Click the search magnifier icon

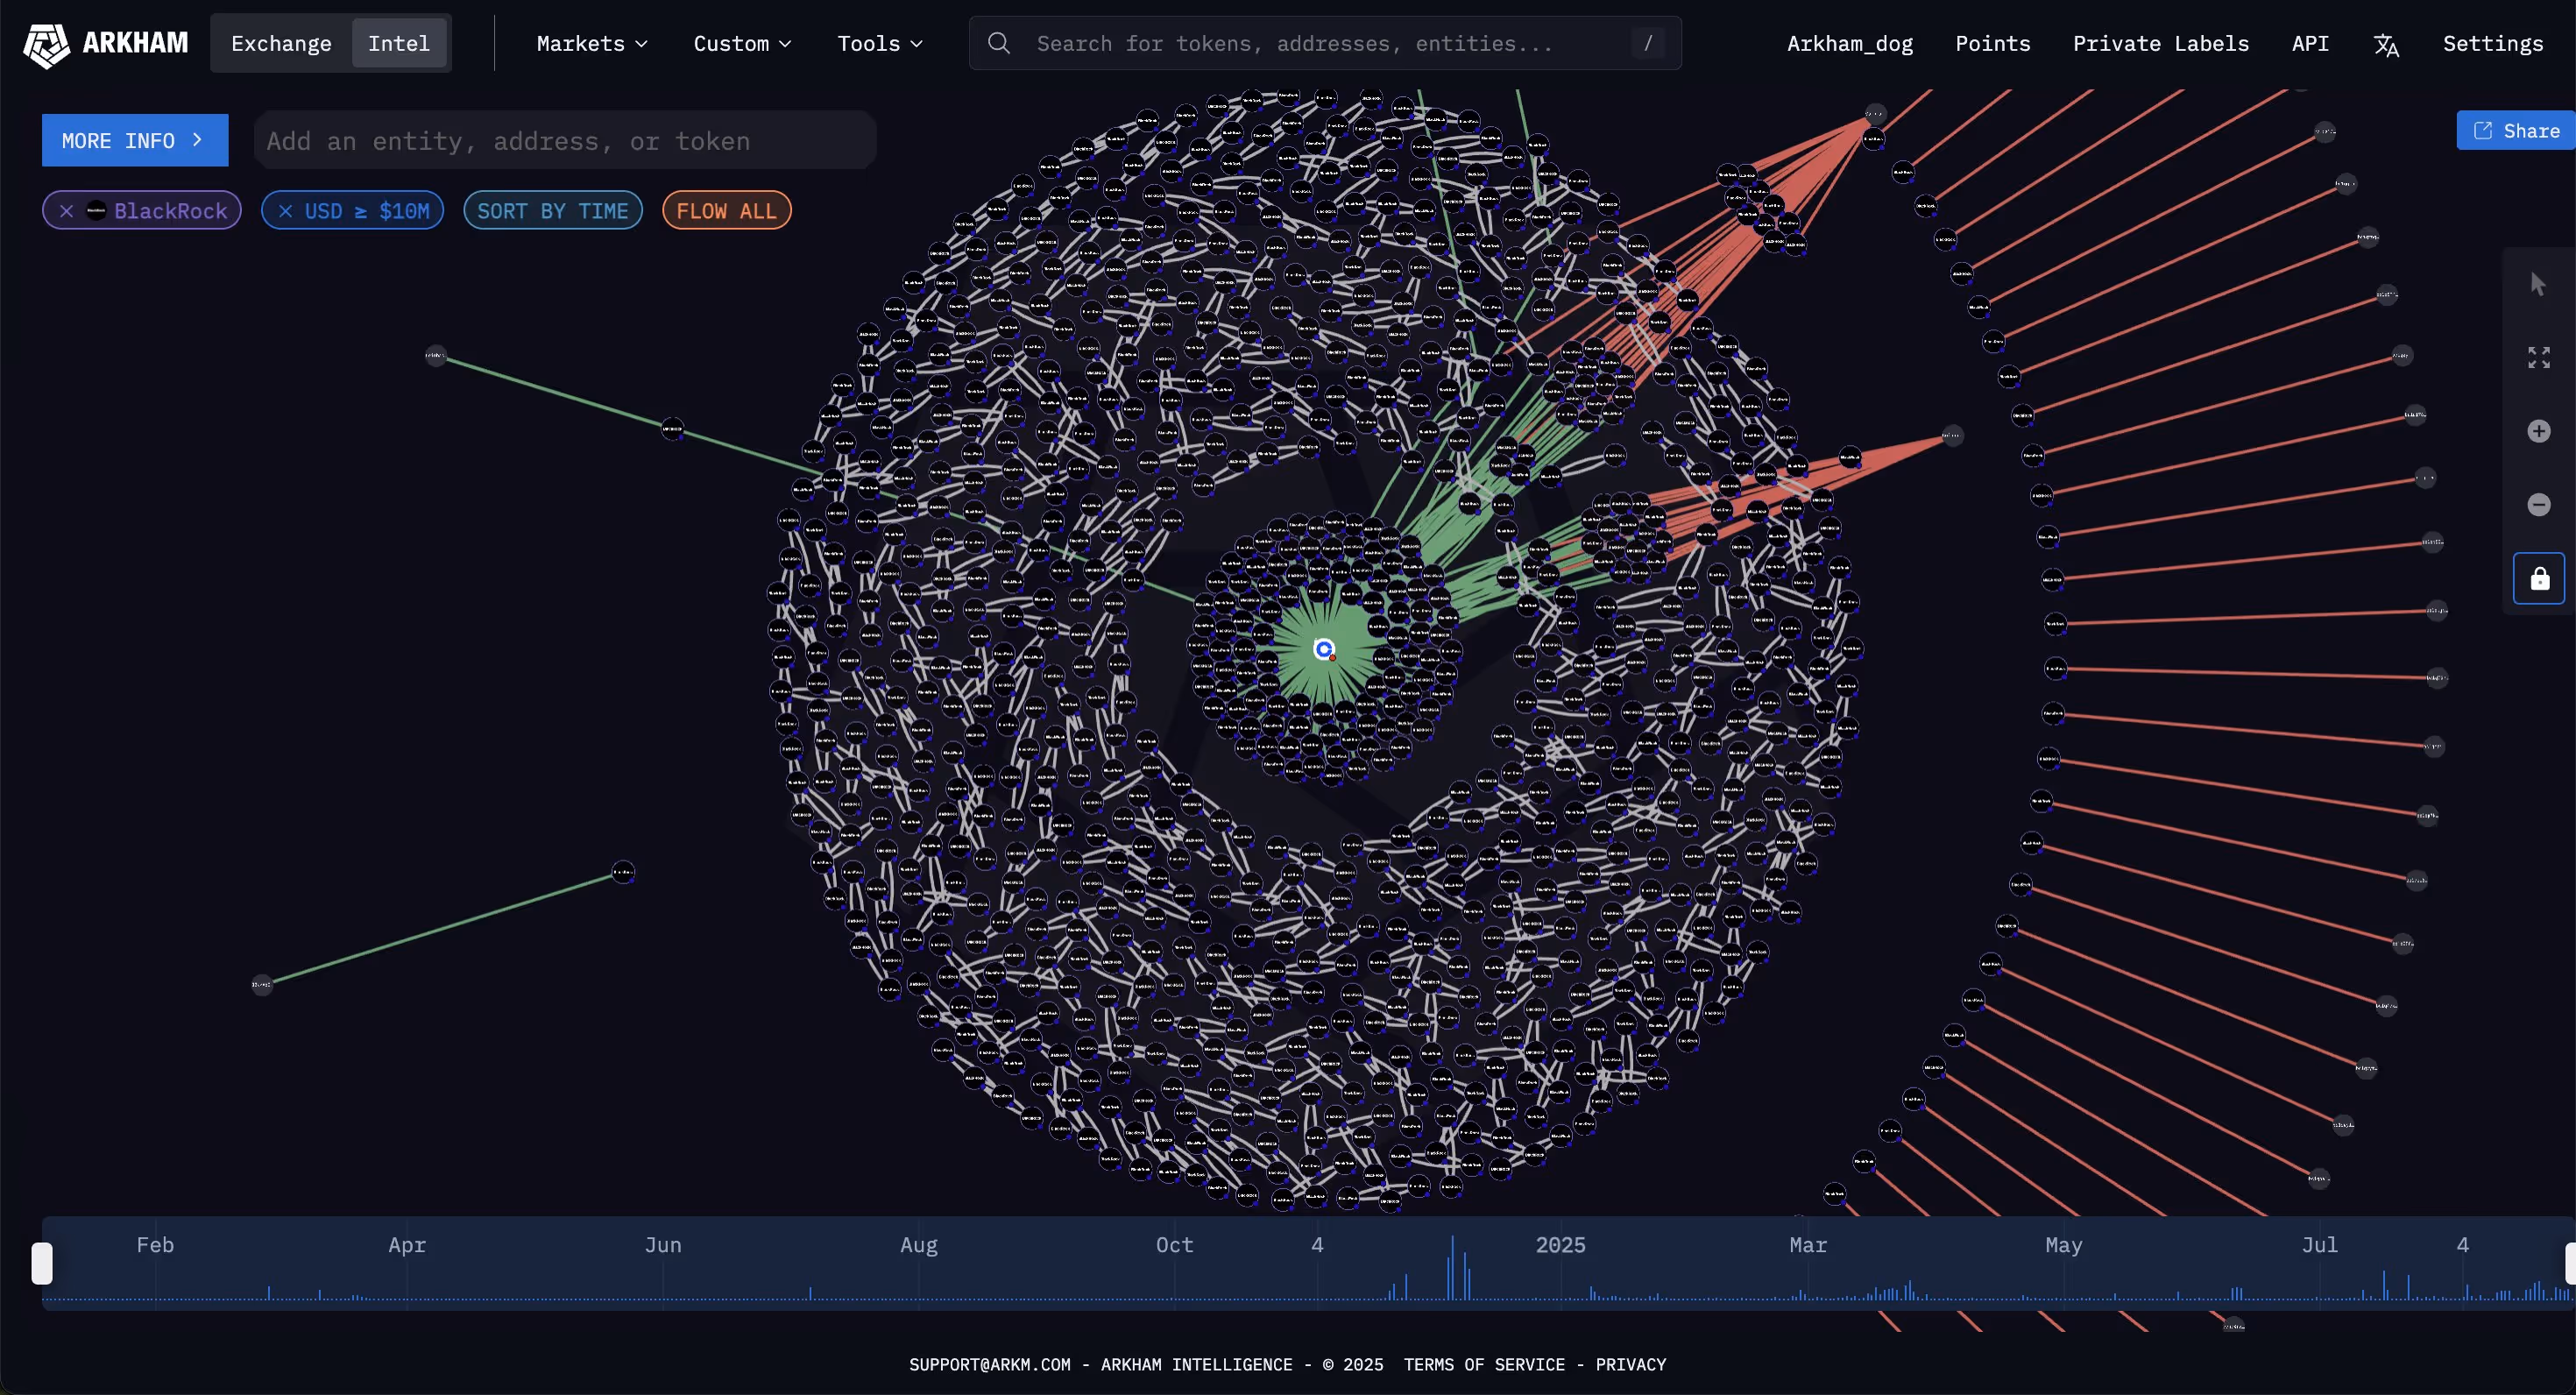coord(998,43)
